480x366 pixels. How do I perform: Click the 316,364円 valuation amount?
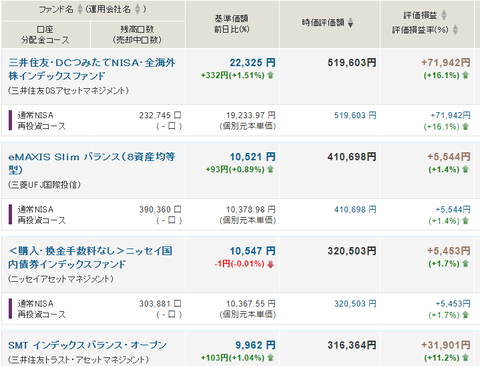(352, 345)
